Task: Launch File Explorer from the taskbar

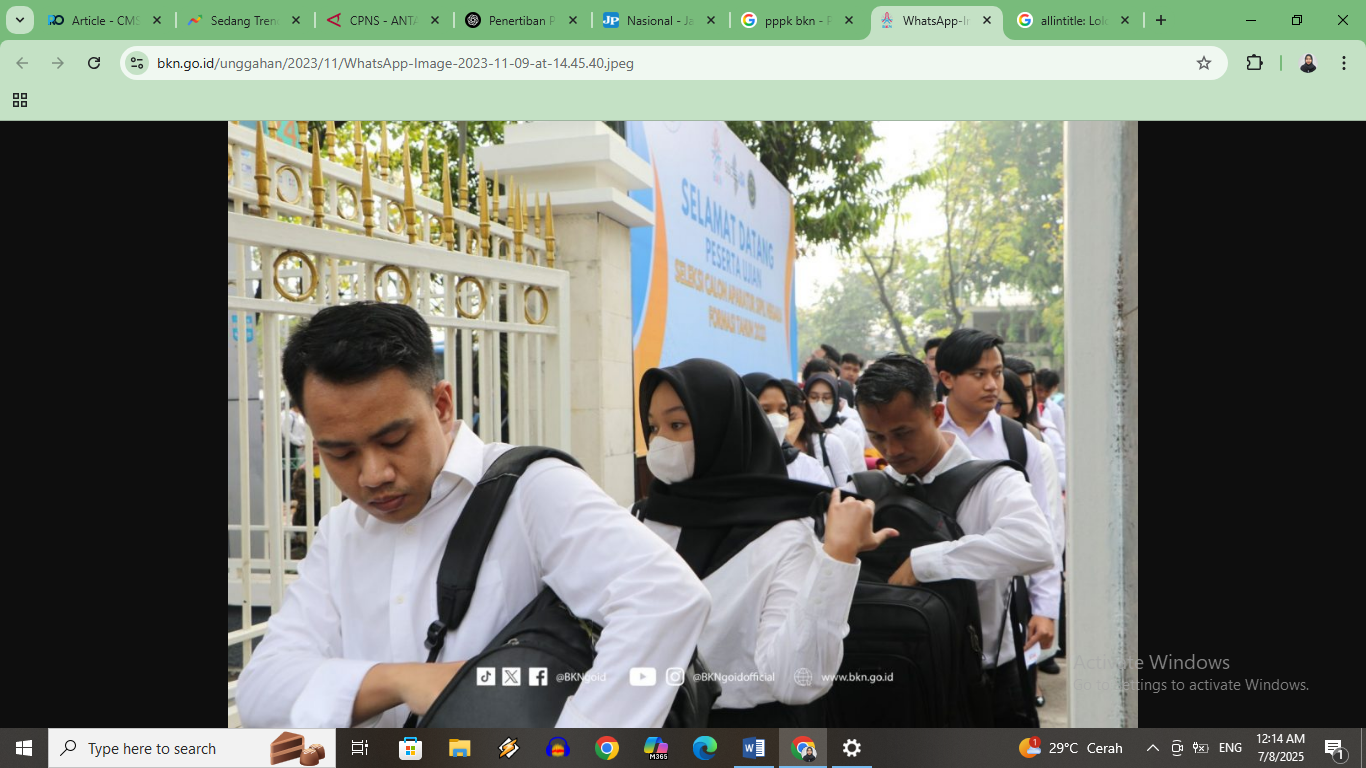Action: point(459,747)
